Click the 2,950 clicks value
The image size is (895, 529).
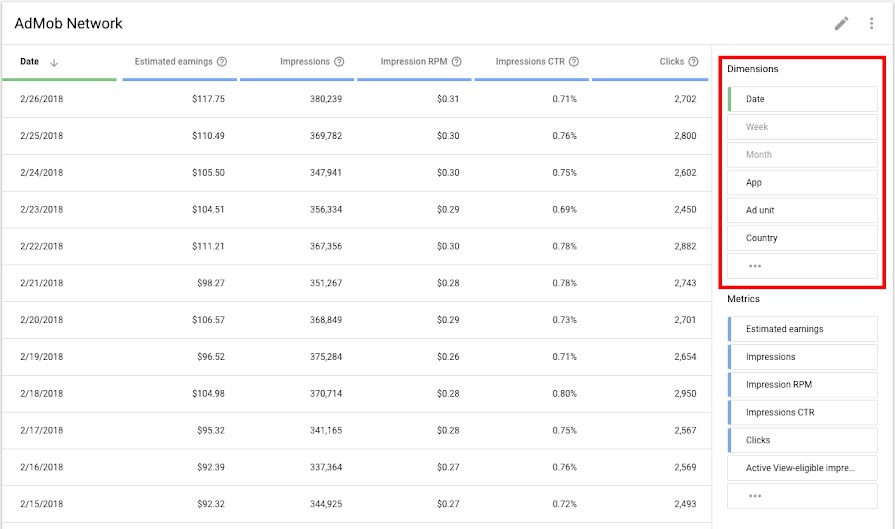[x=685, y=393]
